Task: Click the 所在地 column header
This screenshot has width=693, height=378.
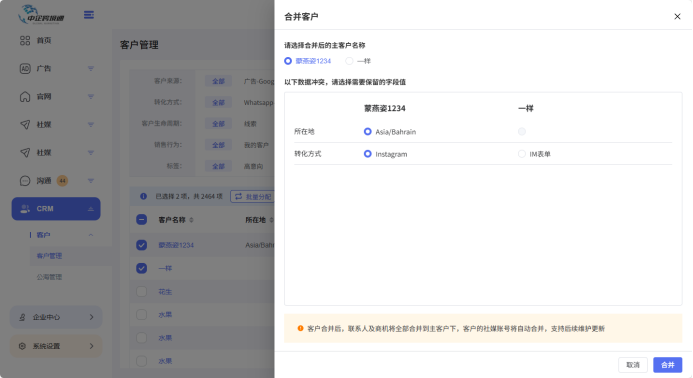Action: pyautogui.click(x=255, y=220)
